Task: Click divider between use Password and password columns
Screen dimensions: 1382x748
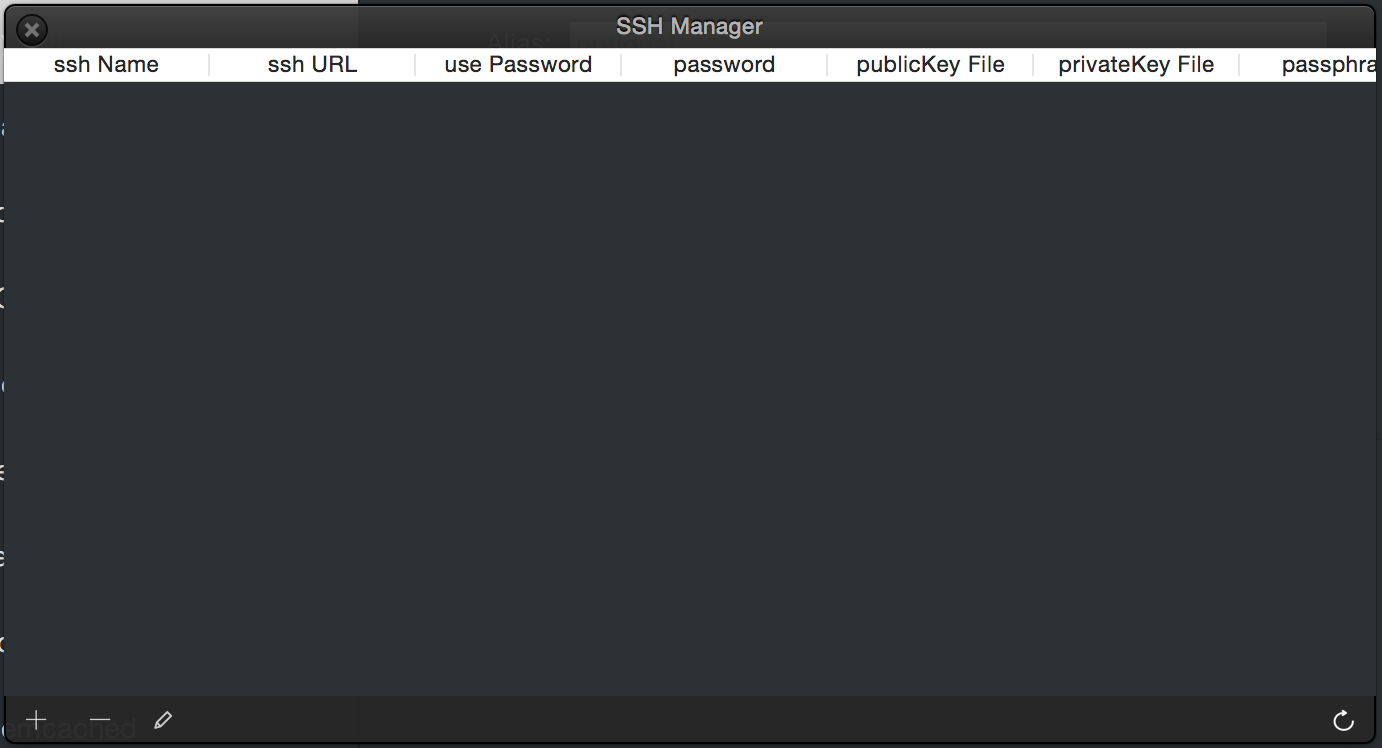Action: [621, 65]
